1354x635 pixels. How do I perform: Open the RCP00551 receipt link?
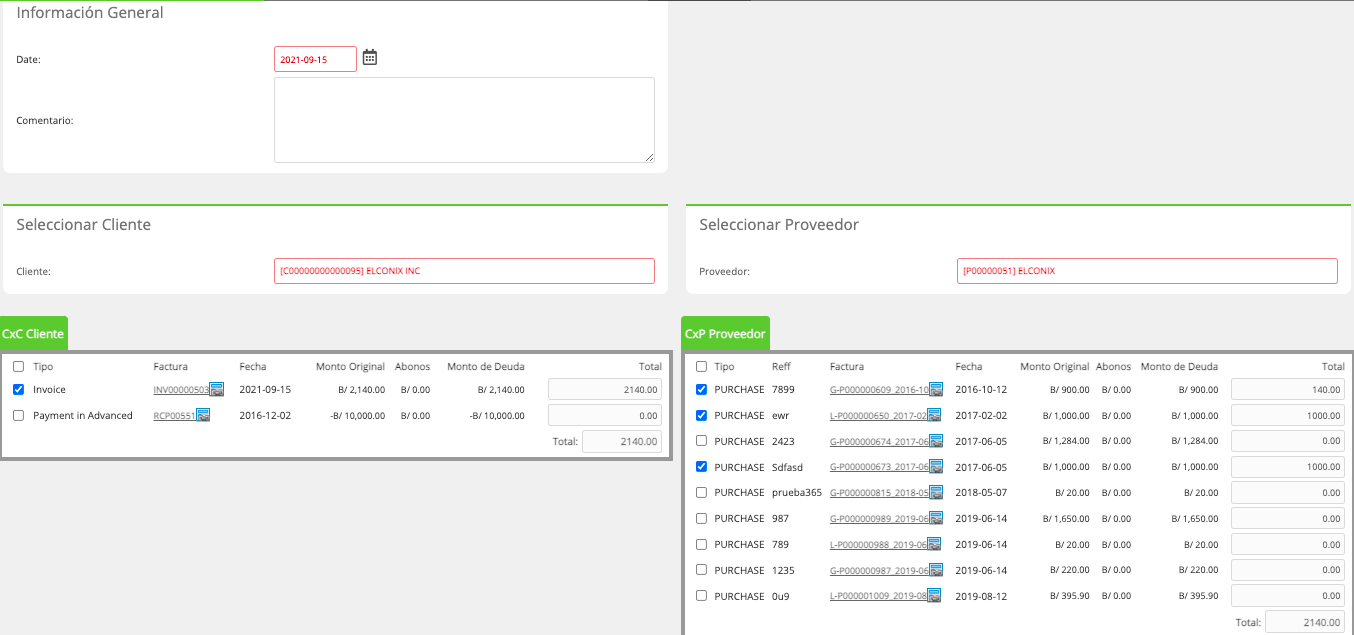click(175, 416)
